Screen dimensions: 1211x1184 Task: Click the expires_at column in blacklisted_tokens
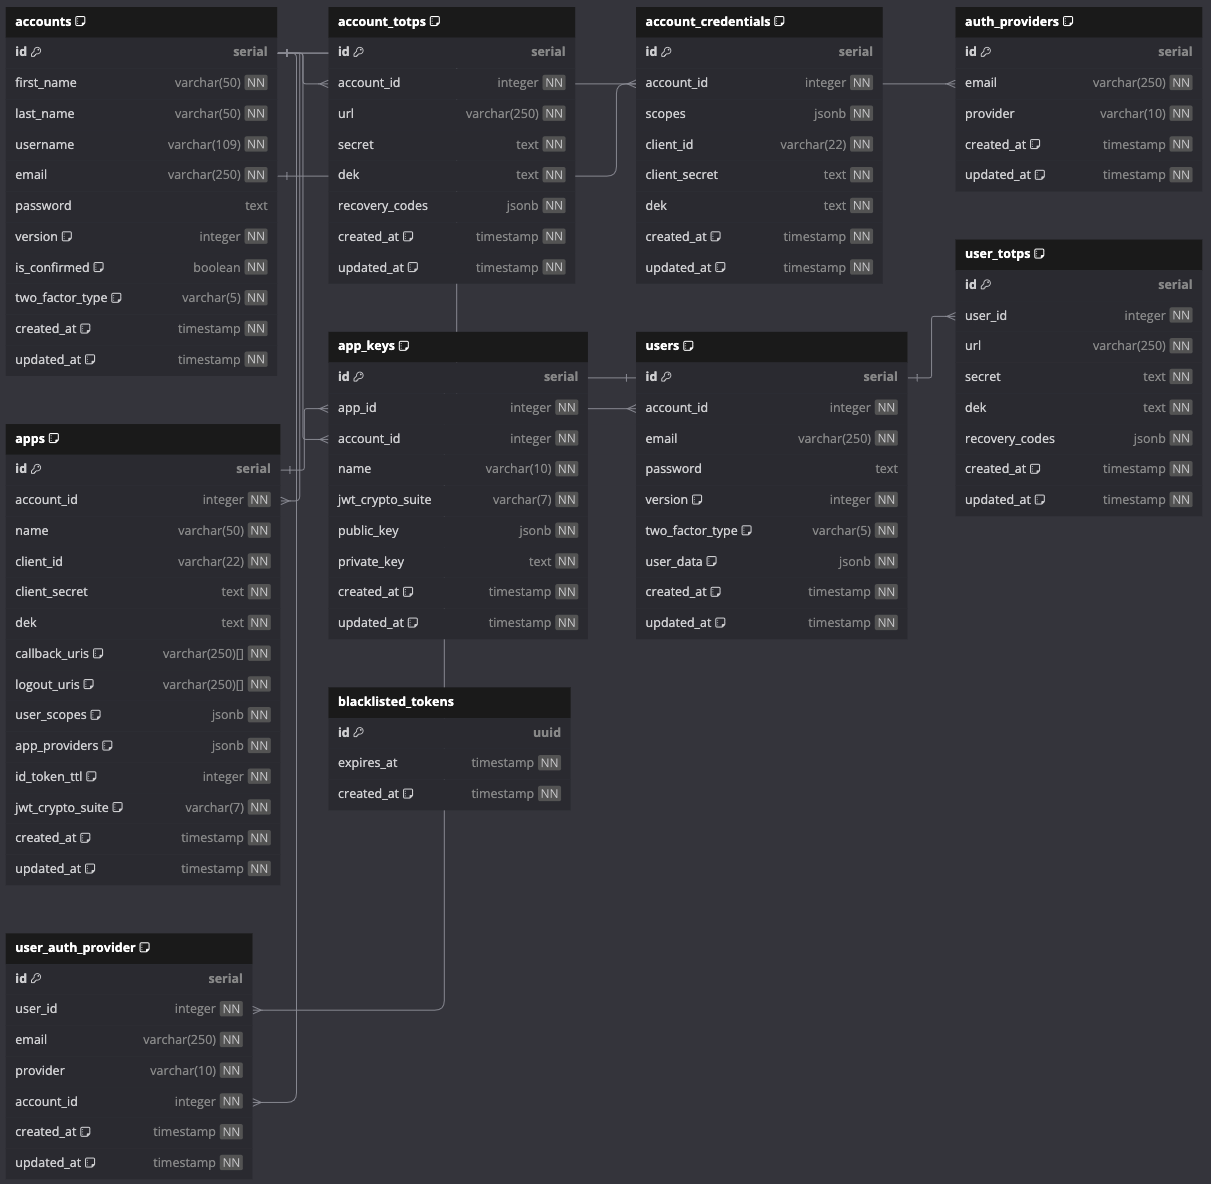tap(449, 763)
